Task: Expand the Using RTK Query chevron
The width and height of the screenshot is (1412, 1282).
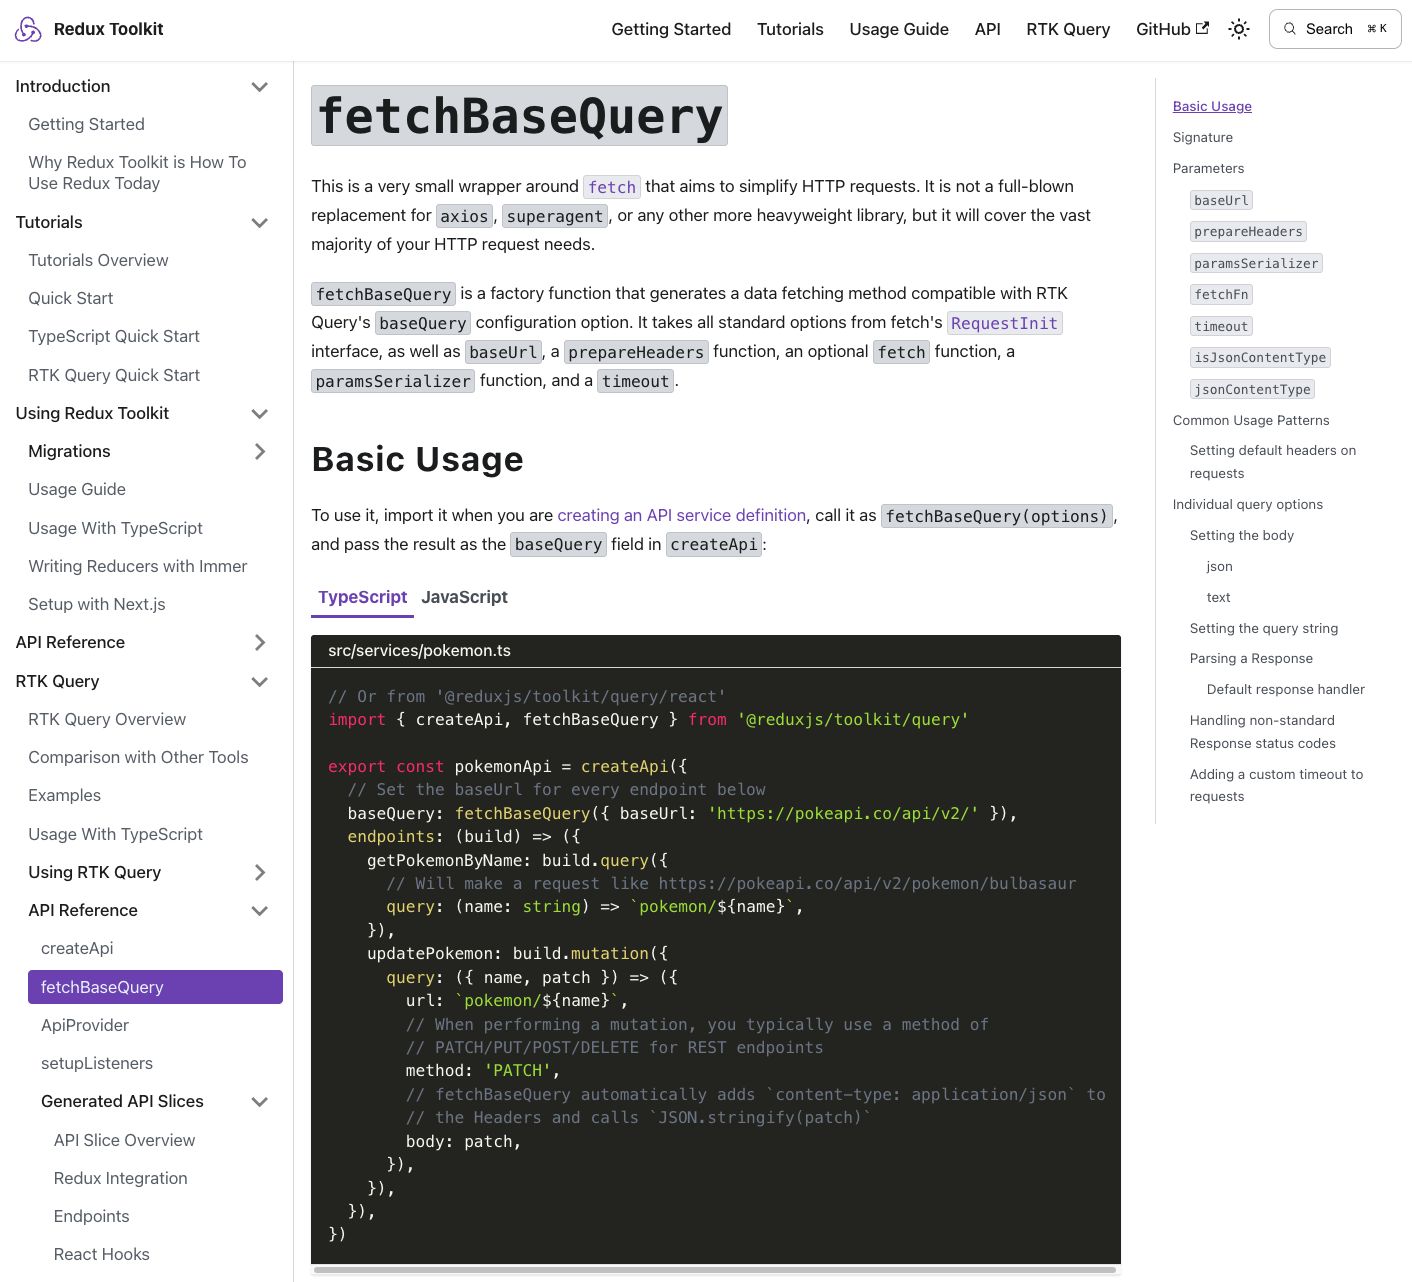Action: [260, 873]
